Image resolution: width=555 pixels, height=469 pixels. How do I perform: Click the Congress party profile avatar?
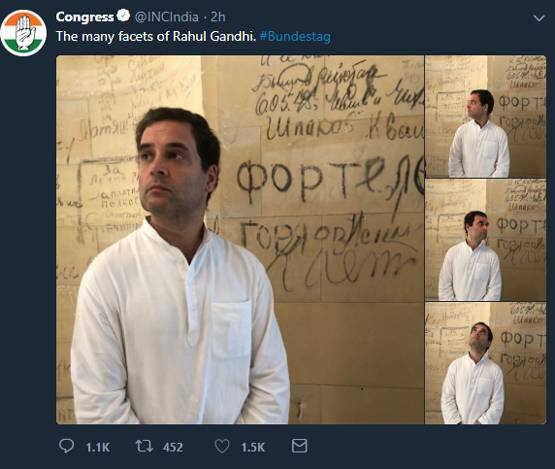point(23,33)
